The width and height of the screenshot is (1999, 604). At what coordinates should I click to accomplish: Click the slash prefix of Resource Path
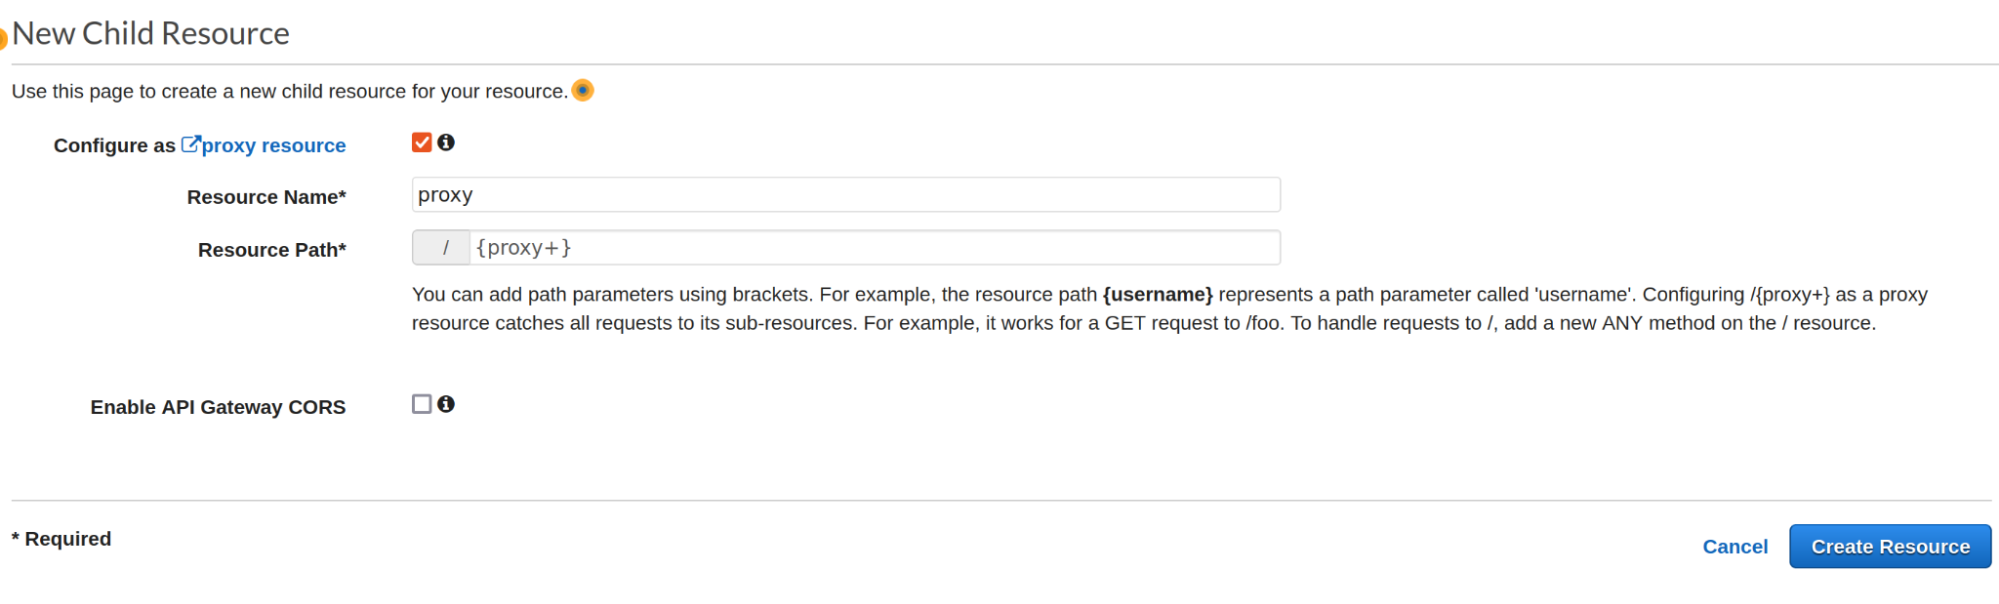point(442,248)
